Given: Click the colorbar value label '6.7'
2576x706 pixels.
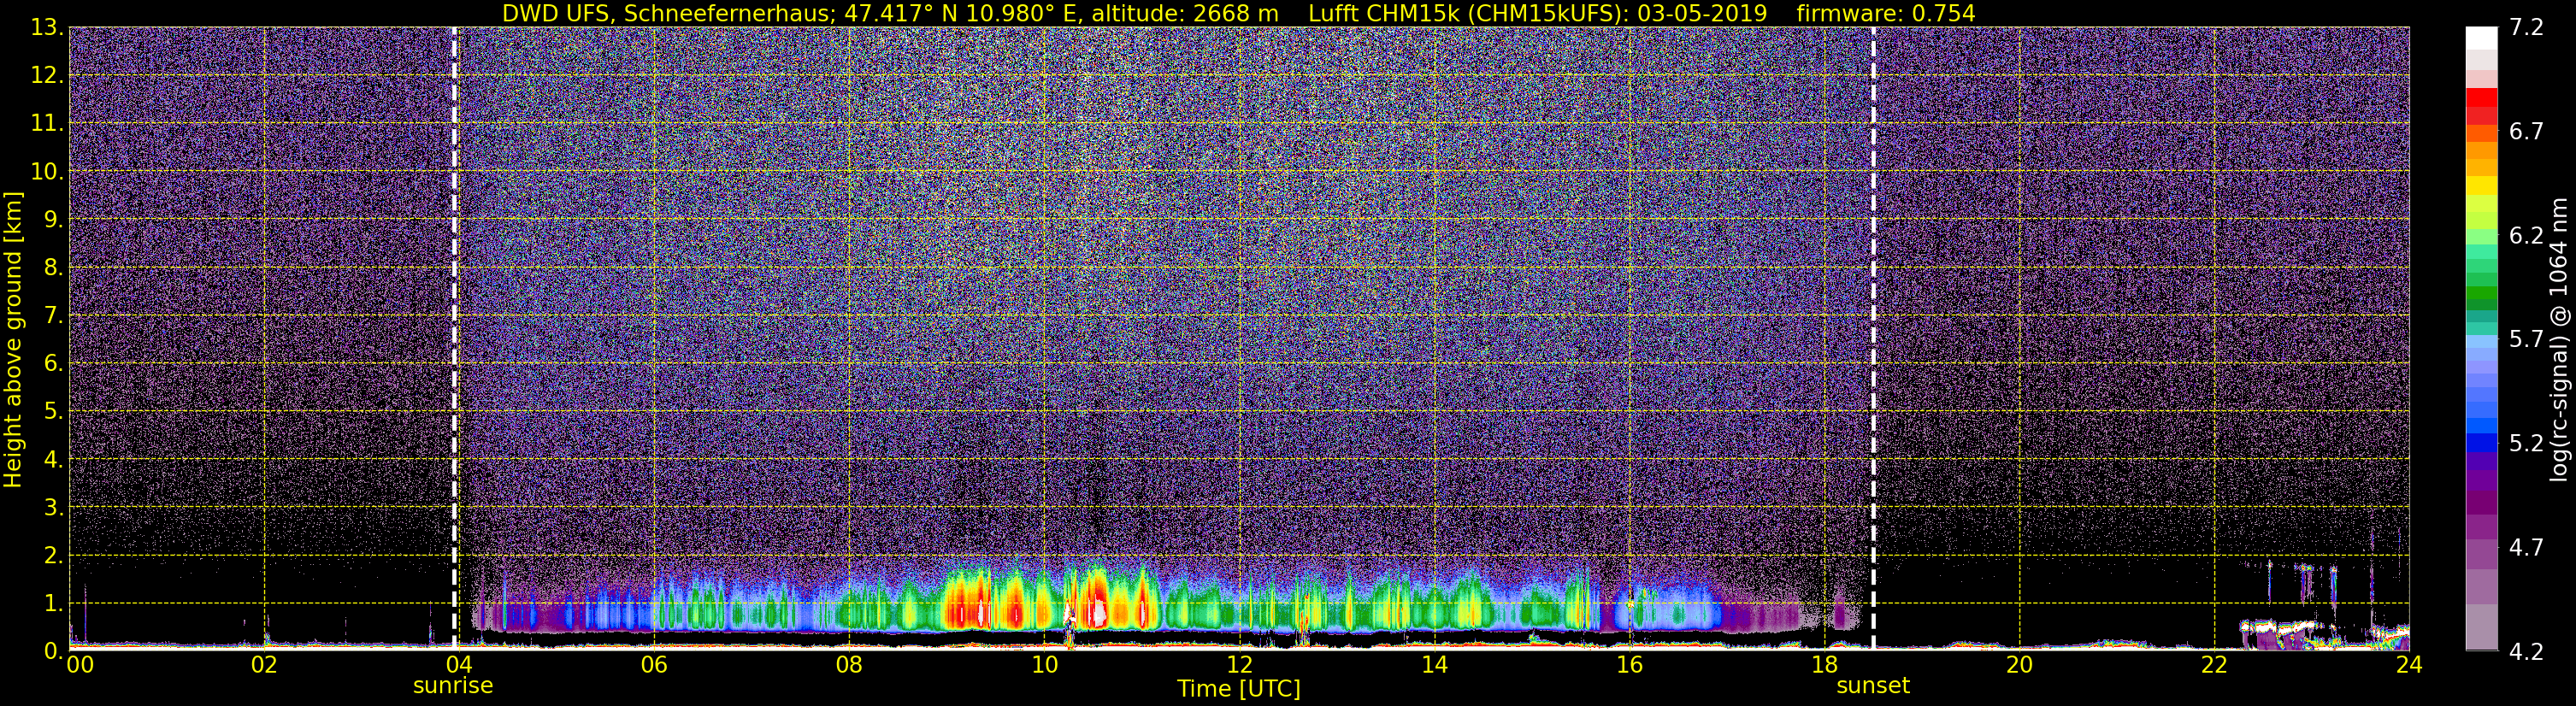Looking at the screenshot, I should point(2526,132).
